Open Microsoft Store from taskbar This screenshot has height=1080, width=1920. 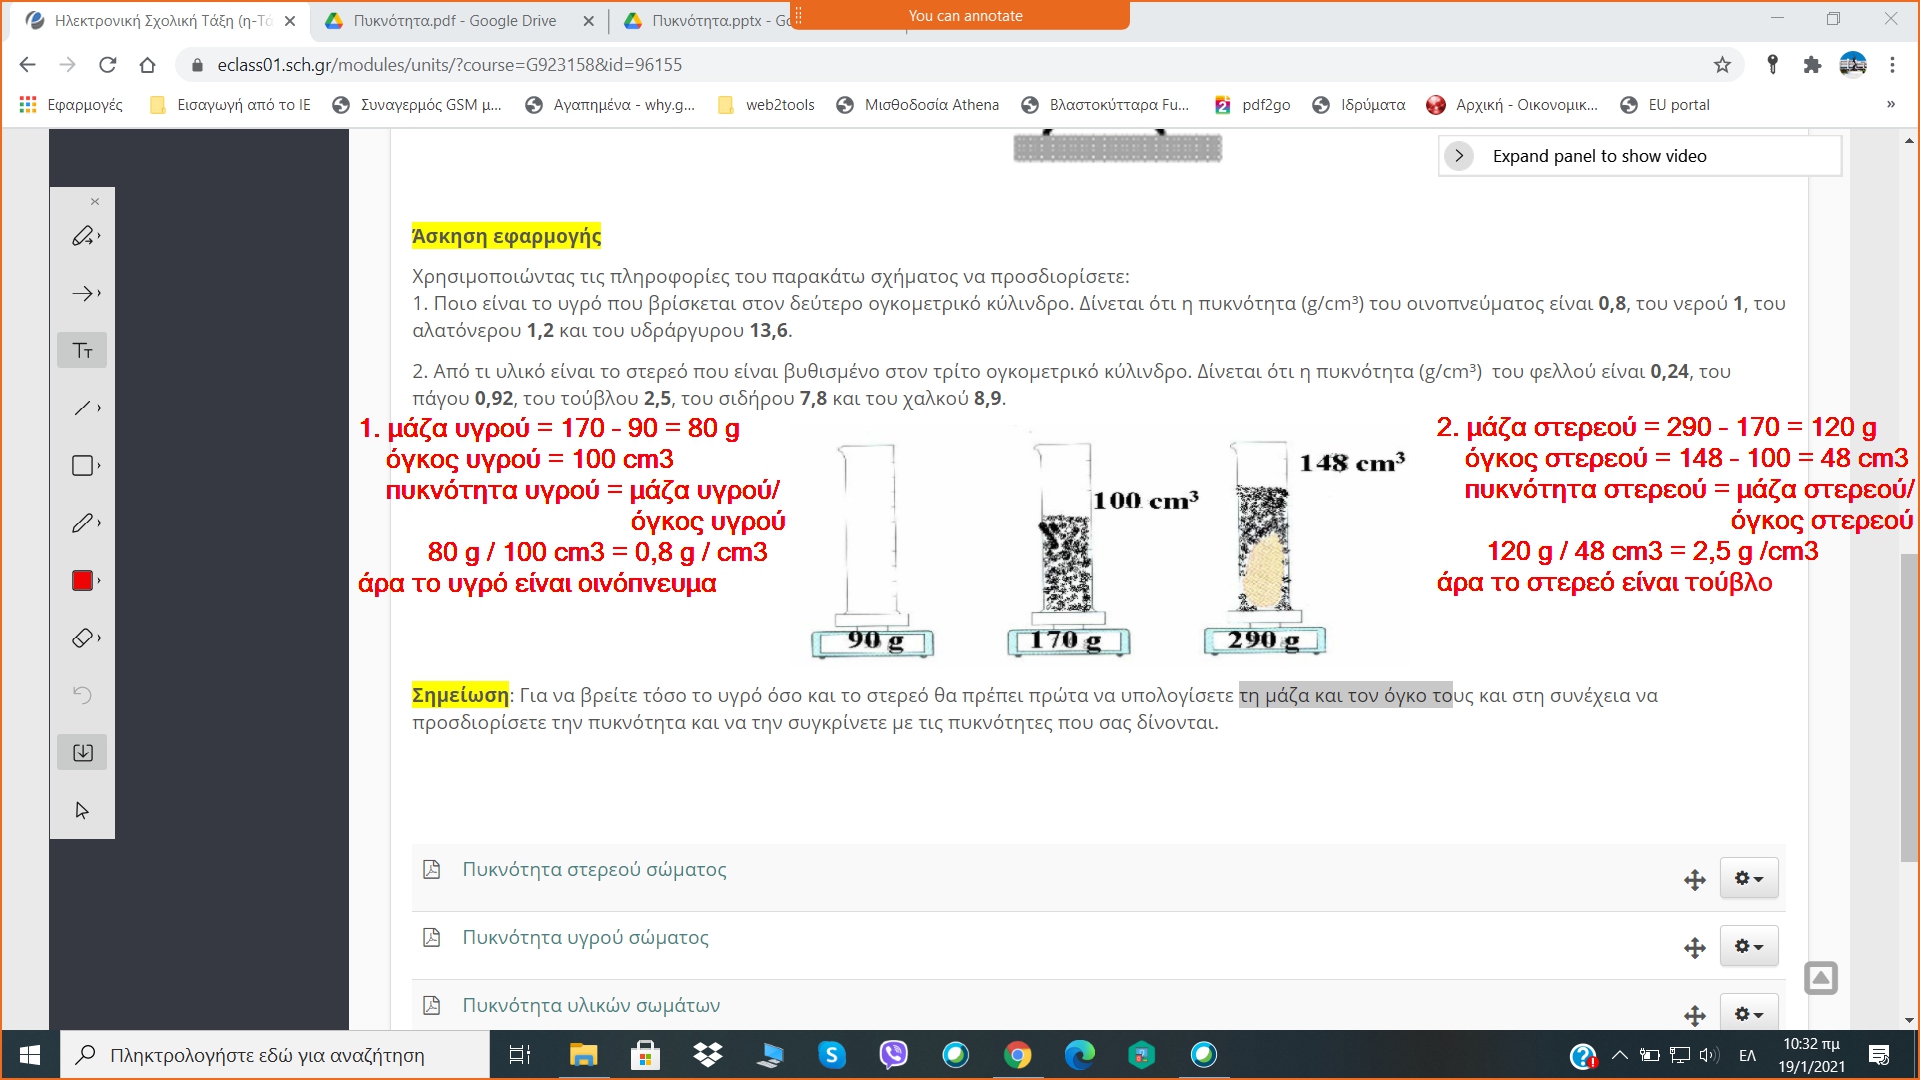point(645,1055)
